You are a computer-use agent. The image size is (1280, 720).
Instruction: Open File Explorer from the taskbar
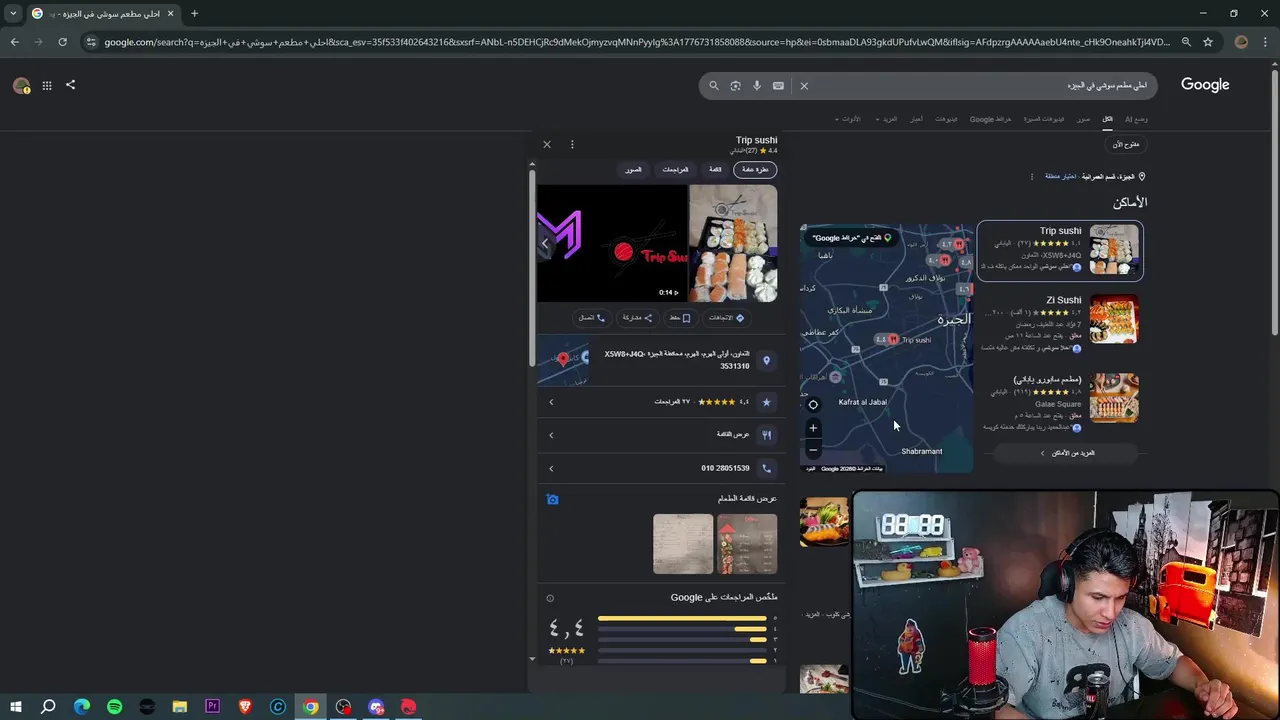click(180, 707)
